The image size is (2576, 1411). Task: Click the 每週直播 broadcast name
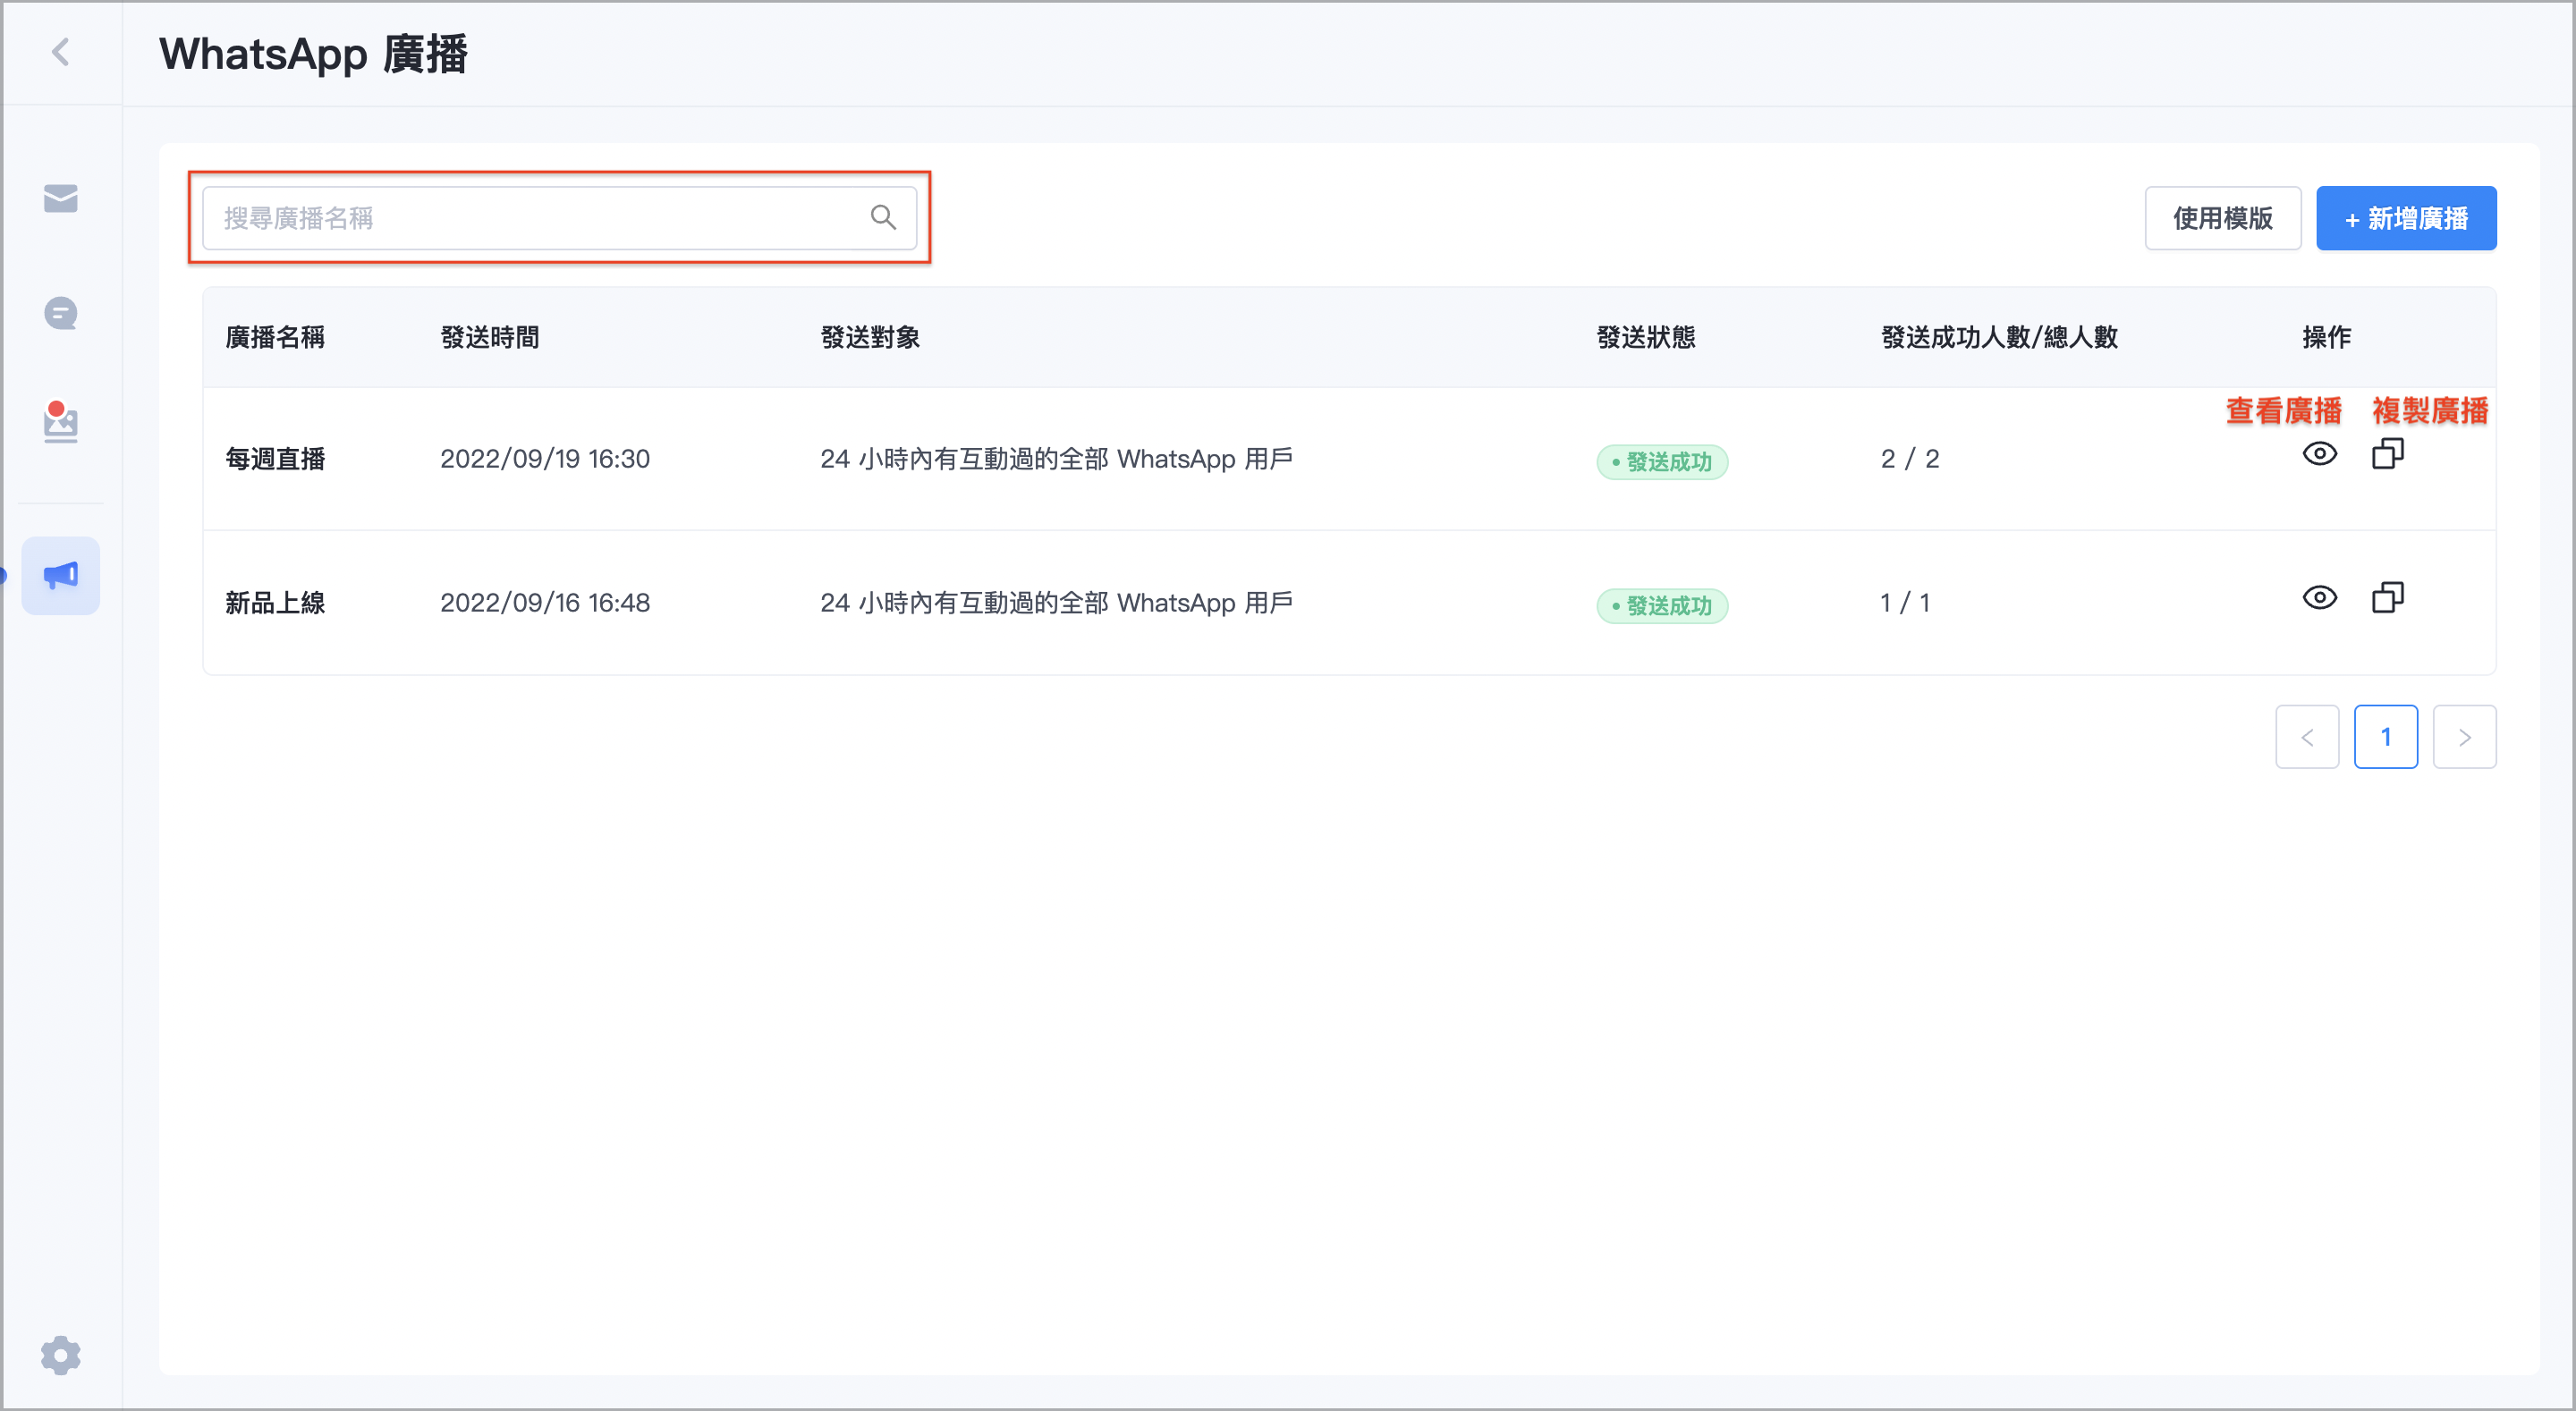pyautogui.click(x=275, y=459)
